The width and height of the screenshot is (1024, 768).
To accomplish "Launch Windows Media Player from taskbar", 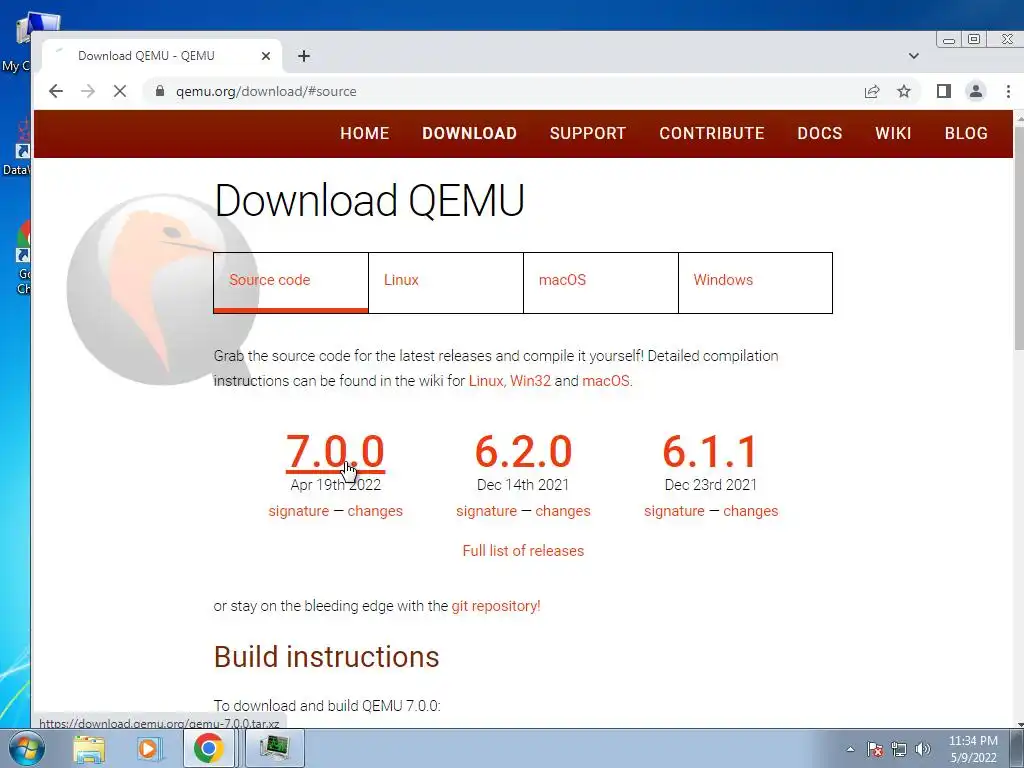I will click(148, 748).
